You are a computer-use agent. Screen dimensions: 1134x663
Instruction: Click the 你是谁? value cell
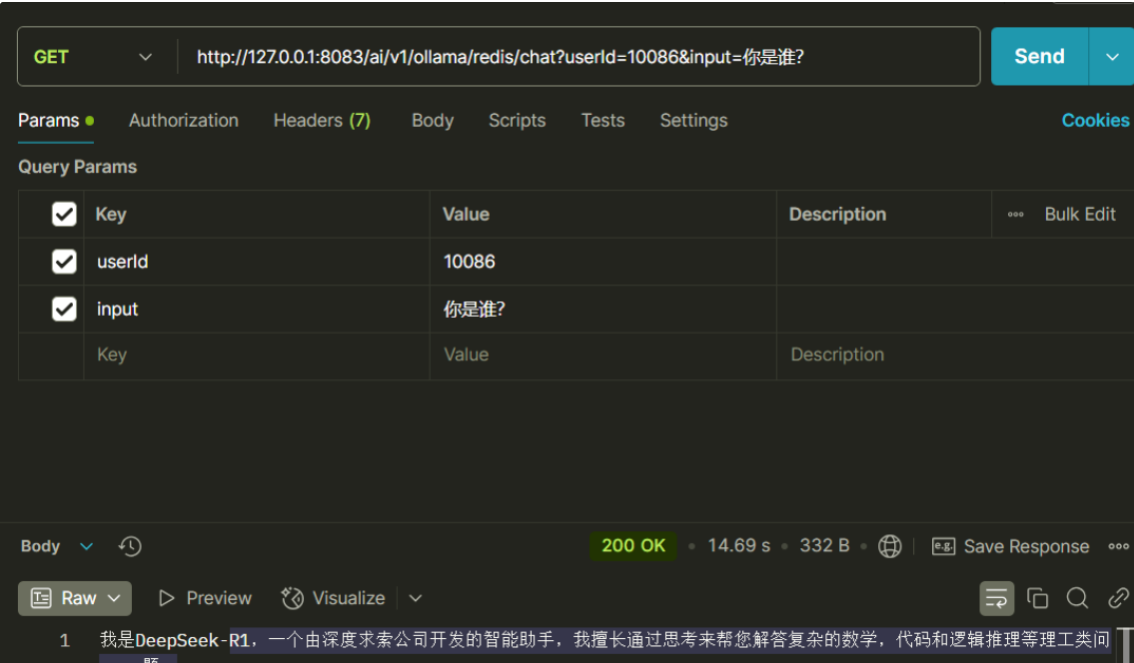[603, 309]
